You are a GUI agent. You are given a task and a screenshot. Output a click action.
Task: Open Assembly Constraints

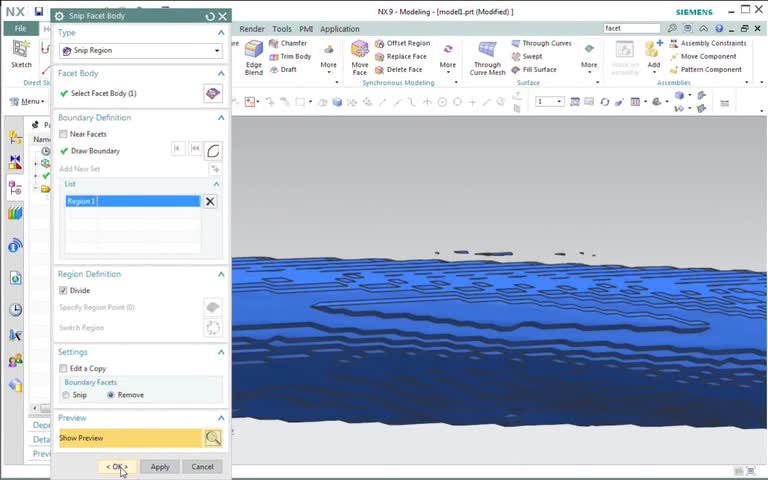[x=708, y=43]
